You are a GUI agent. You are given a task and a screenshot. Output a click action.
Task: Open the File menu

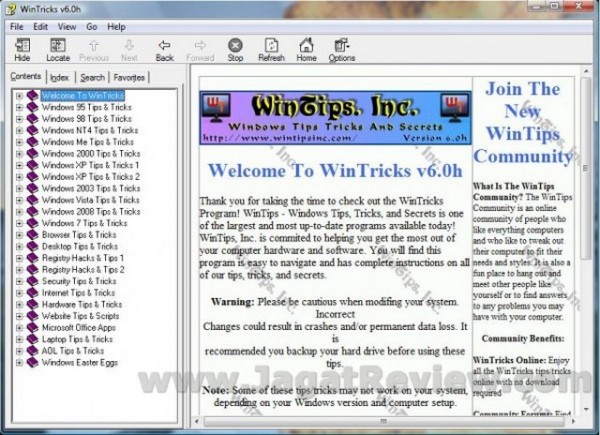click(16, 27)
